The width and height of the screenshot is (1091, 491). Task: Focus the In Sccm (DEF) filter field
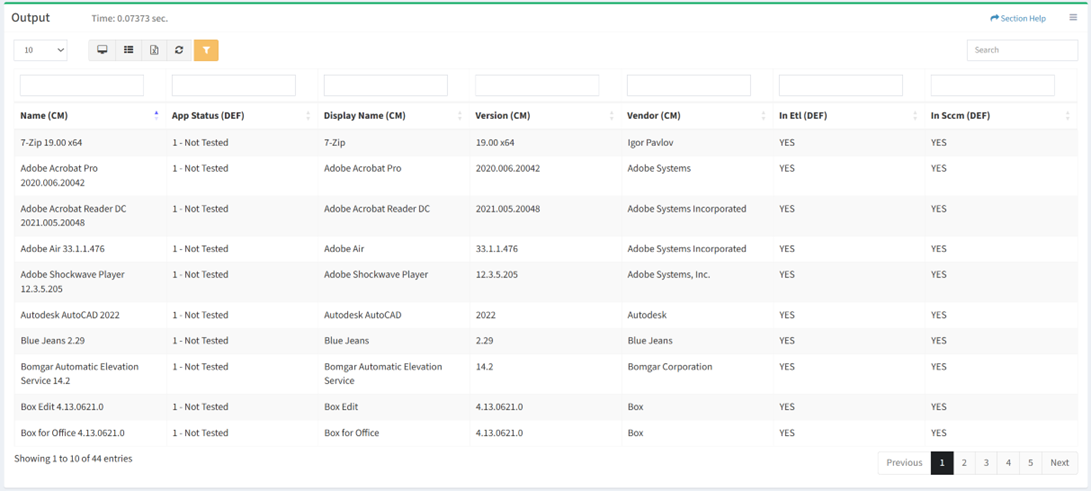[x=992, y=86]
